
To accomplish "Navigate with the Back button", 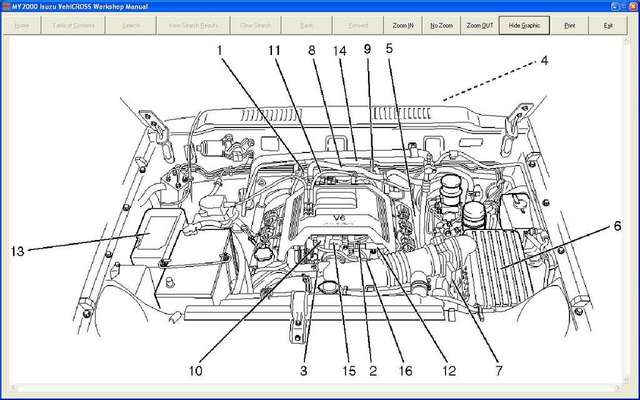I will (x=307, y=25).
